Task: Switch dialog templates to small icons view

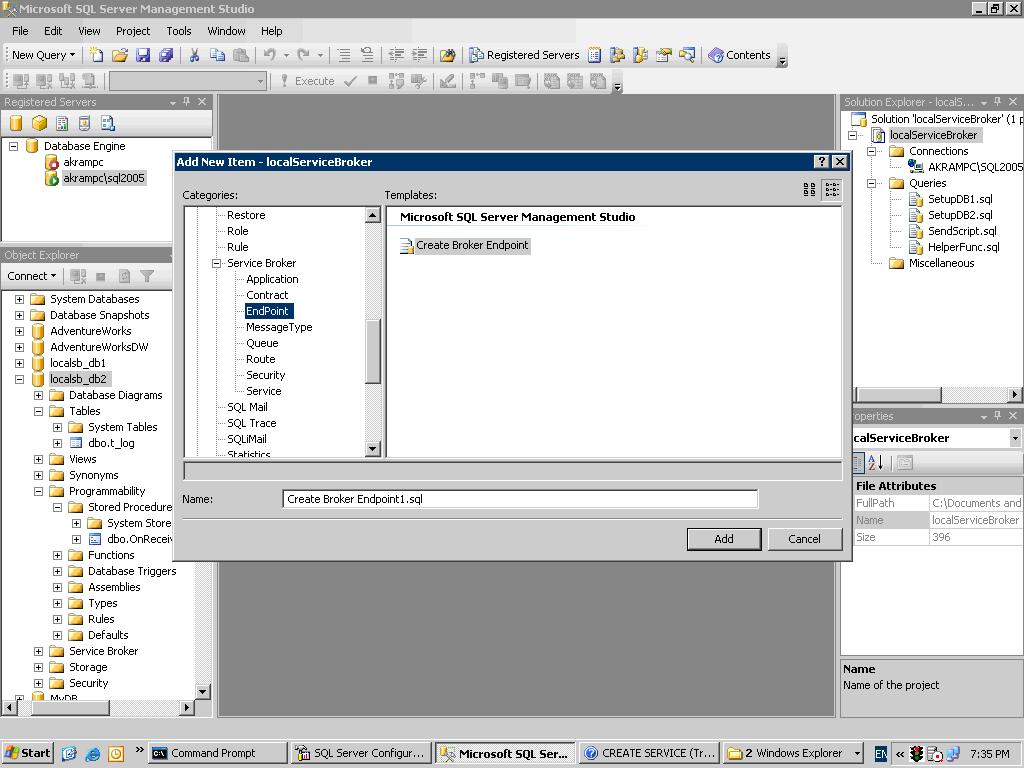Action: 832,189
